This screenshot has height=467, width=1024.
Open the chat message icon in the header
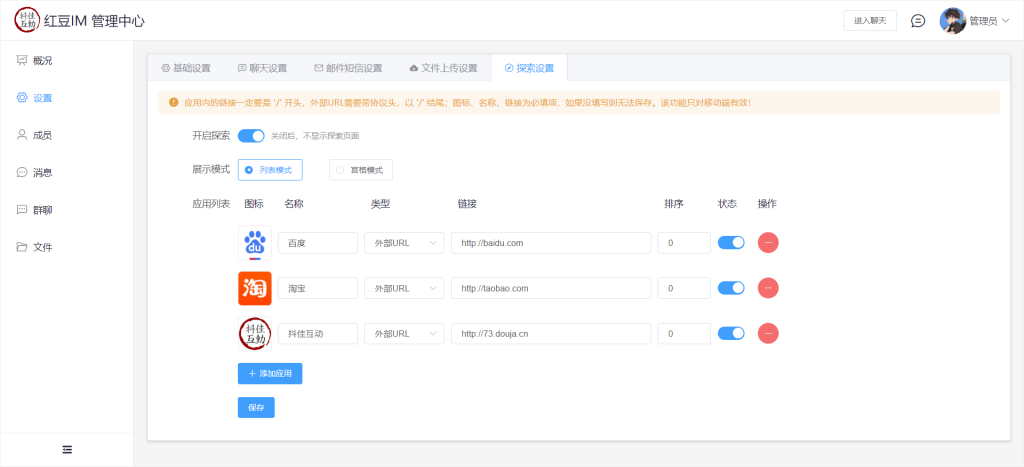(x=918, y=21)
